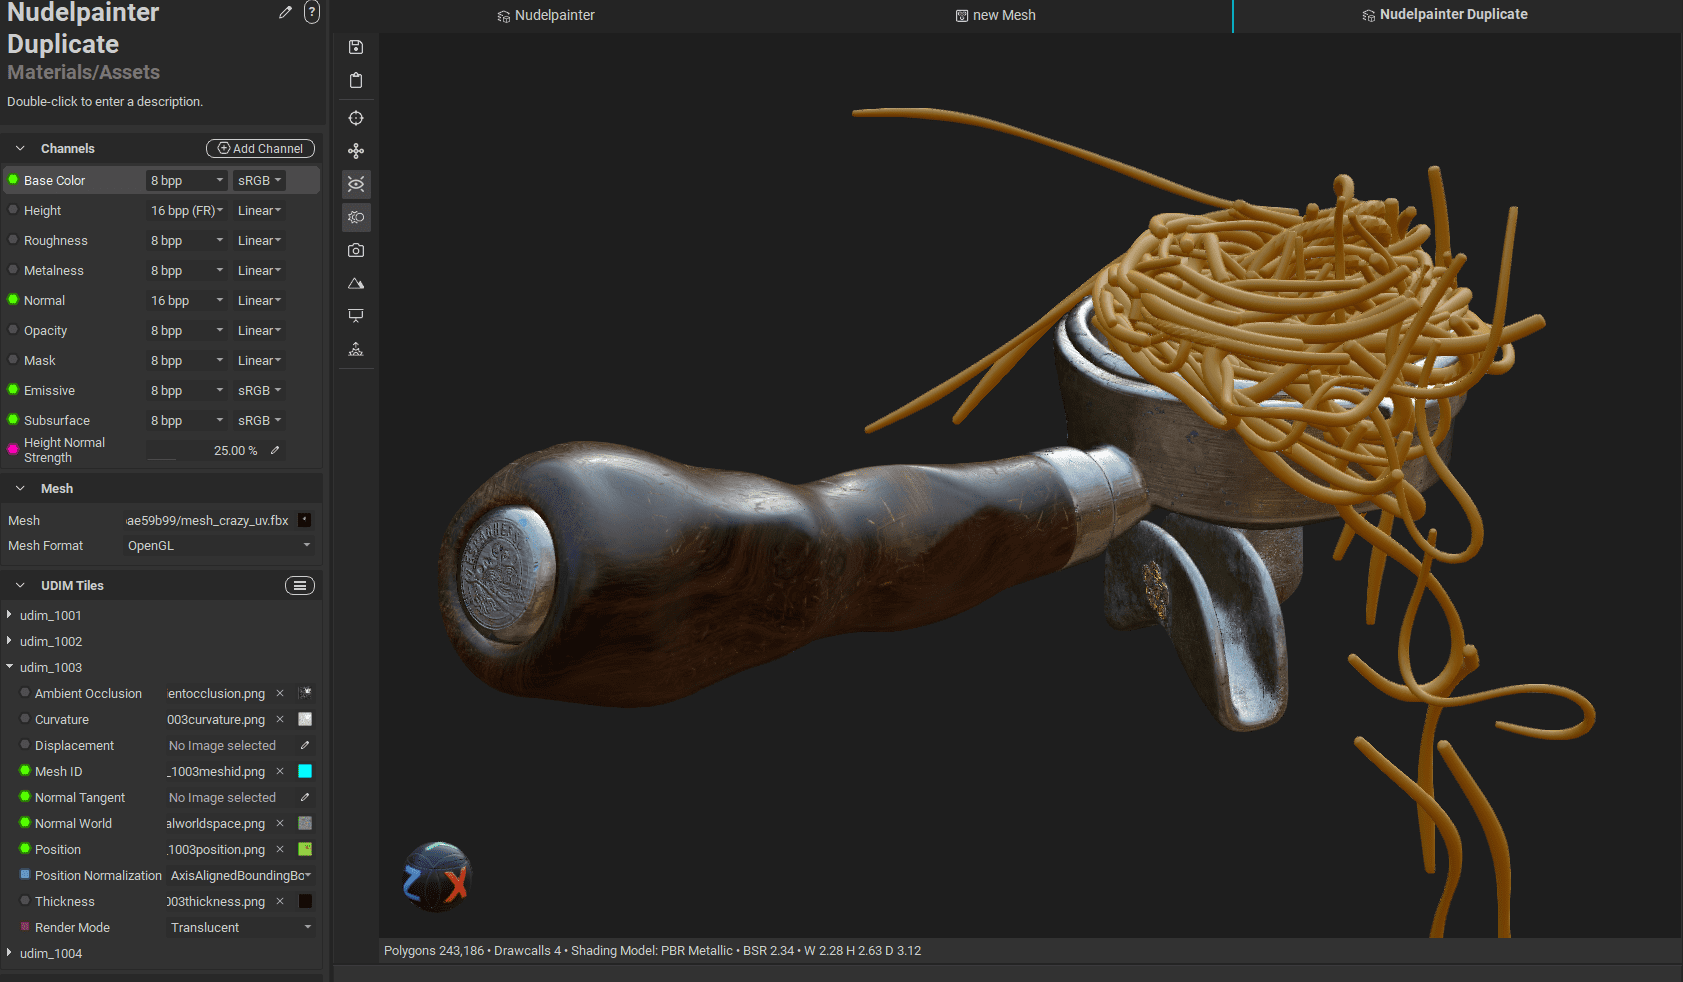Click the cyan Mesh ID image swatch
The image size is (1683, 982).
click(x=305, y=771)
